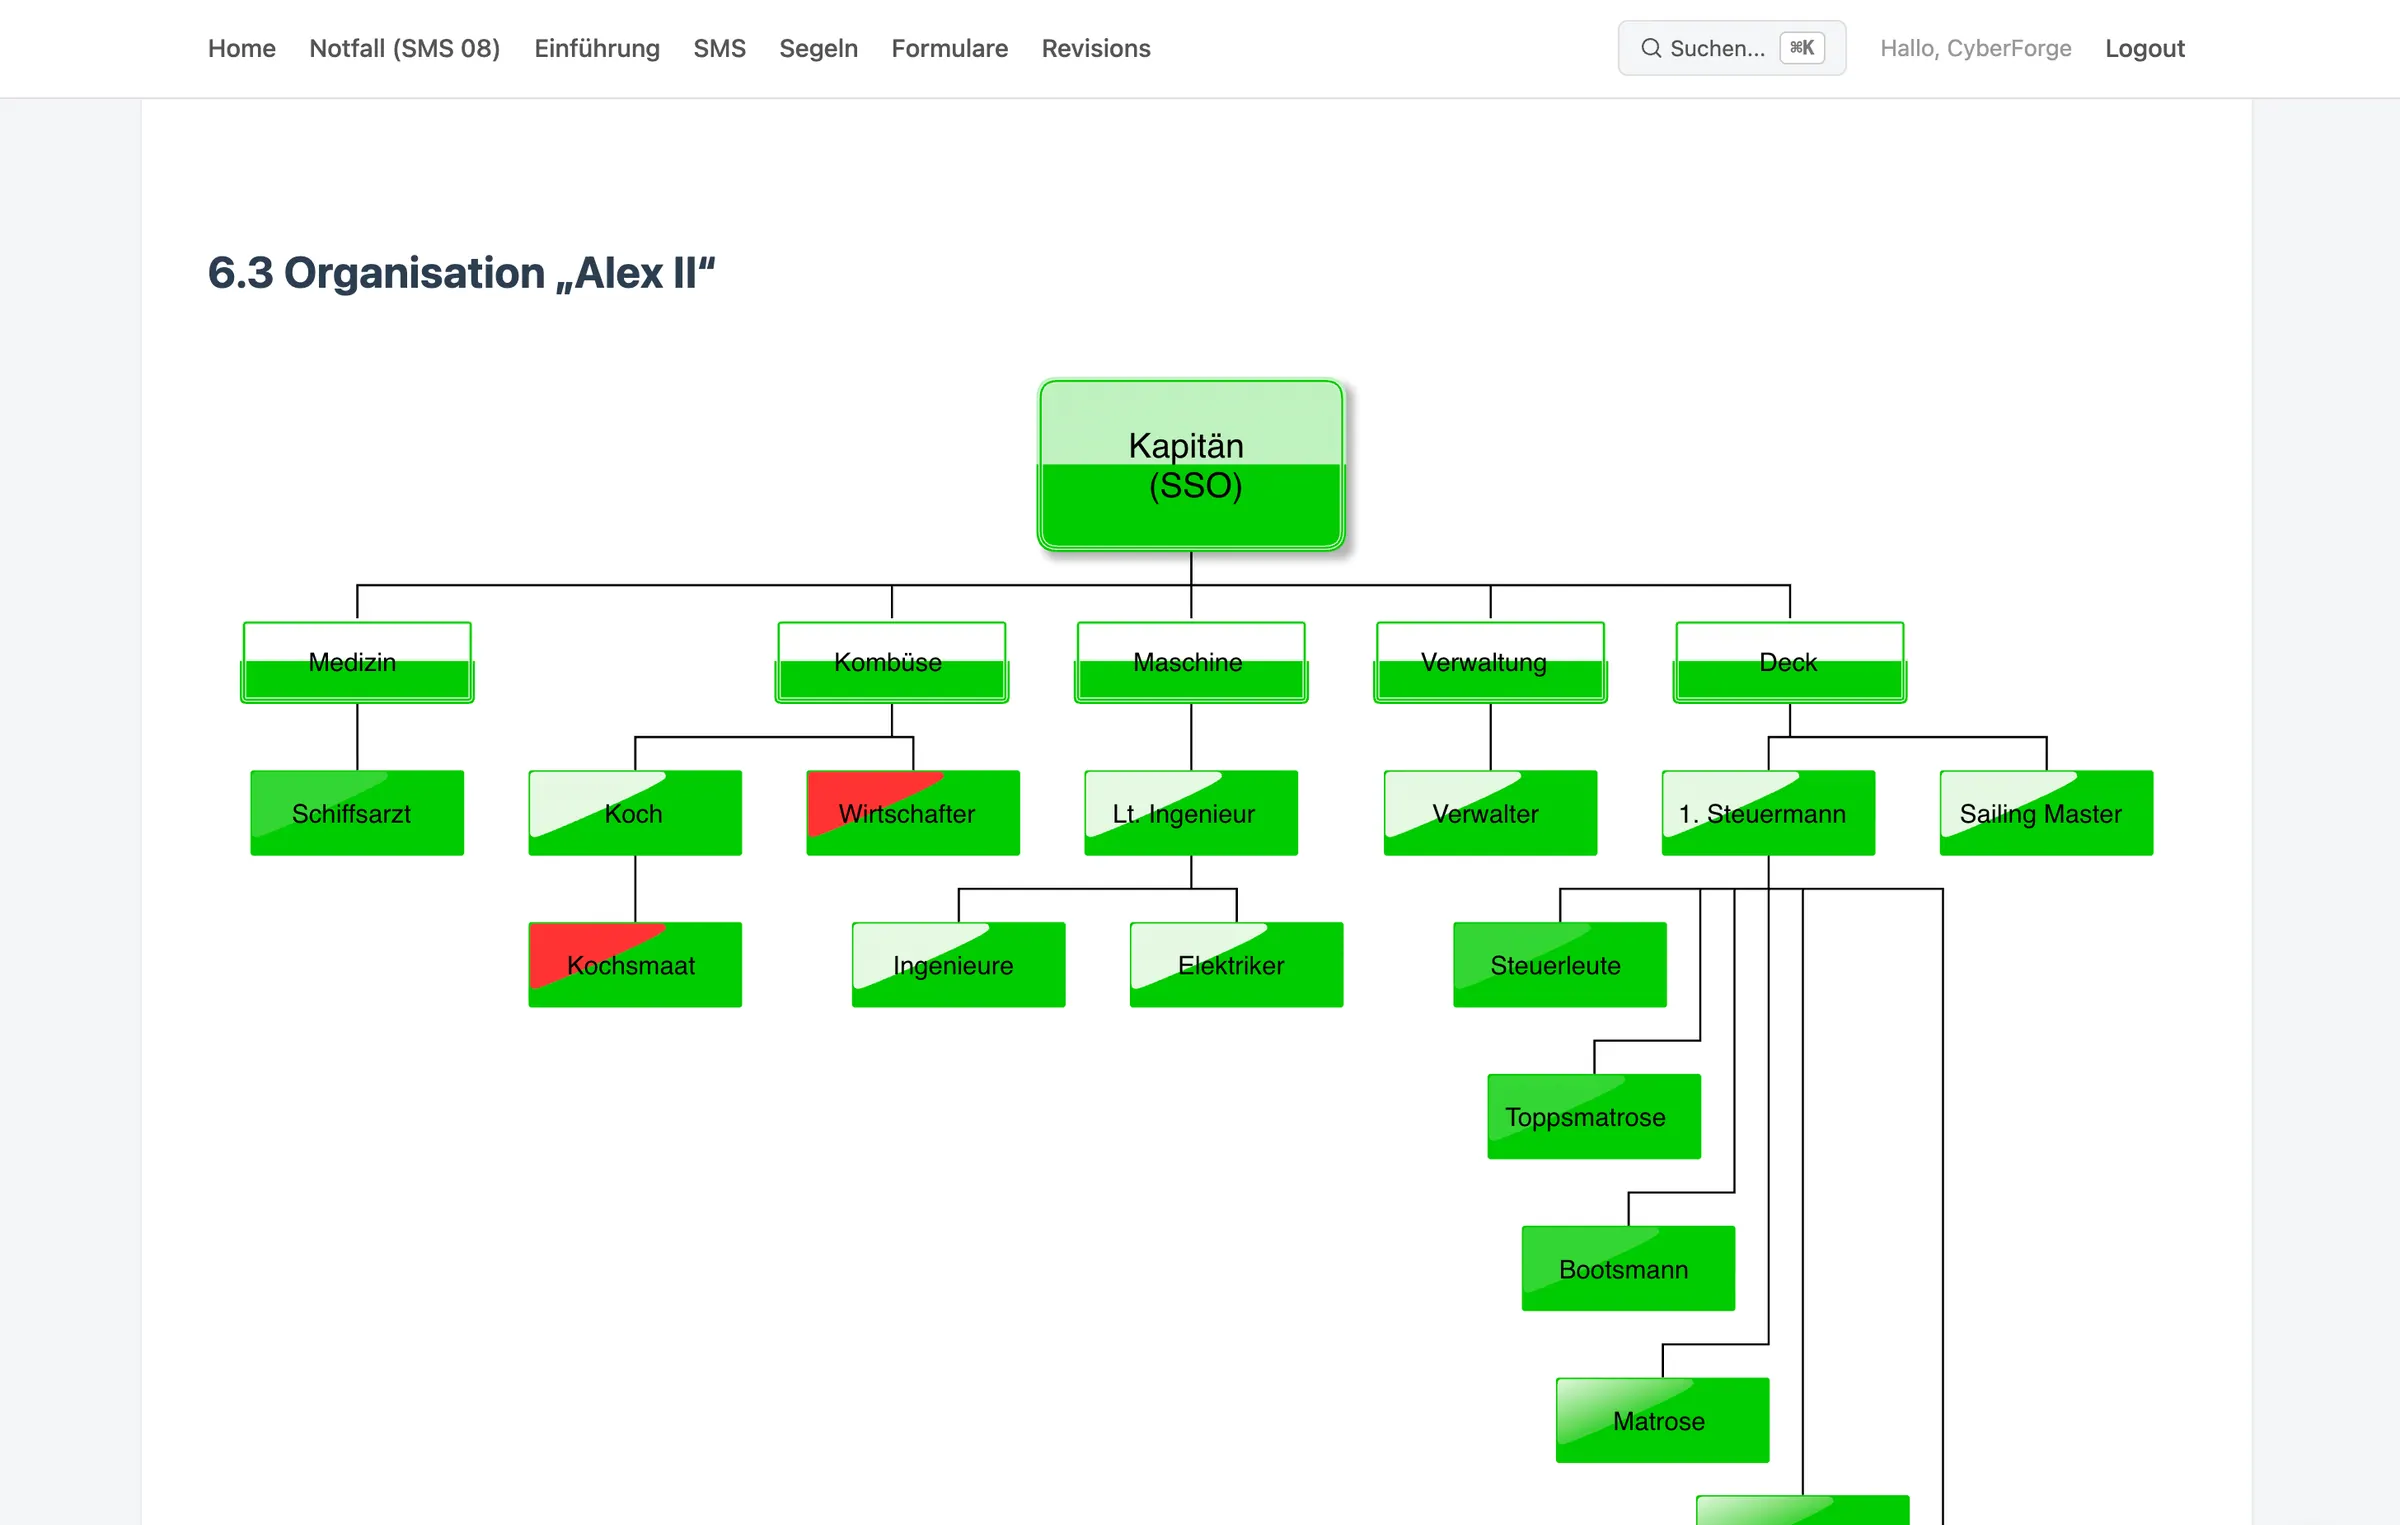Click the search magnifier icon
Image resolution: width=2400 pixels, height=1525 pixels.
click(x=1651, y=48)
